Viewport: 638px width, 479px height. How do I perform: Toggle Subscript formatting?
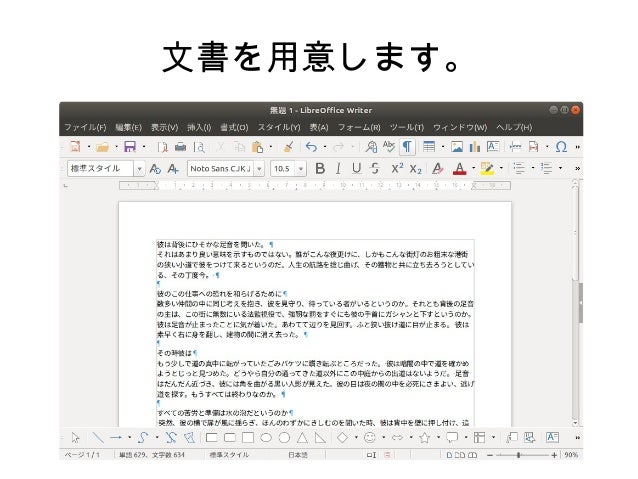[415, 168]
